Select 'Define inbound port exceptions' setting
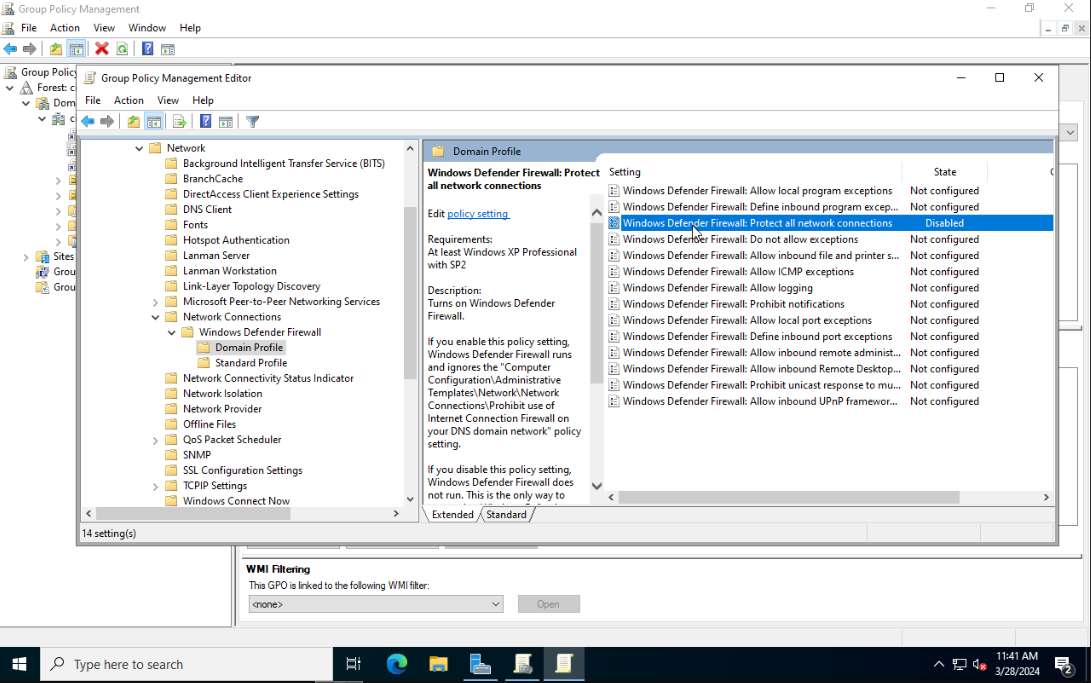This screenshot has width=1091, height=683. coord(757,337)
